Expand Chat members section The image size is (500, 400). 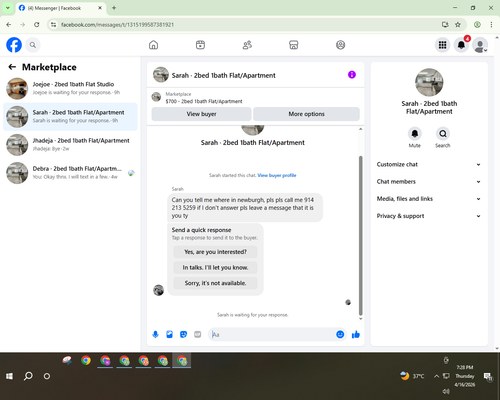pyautogui.click(x=429, y=182)
